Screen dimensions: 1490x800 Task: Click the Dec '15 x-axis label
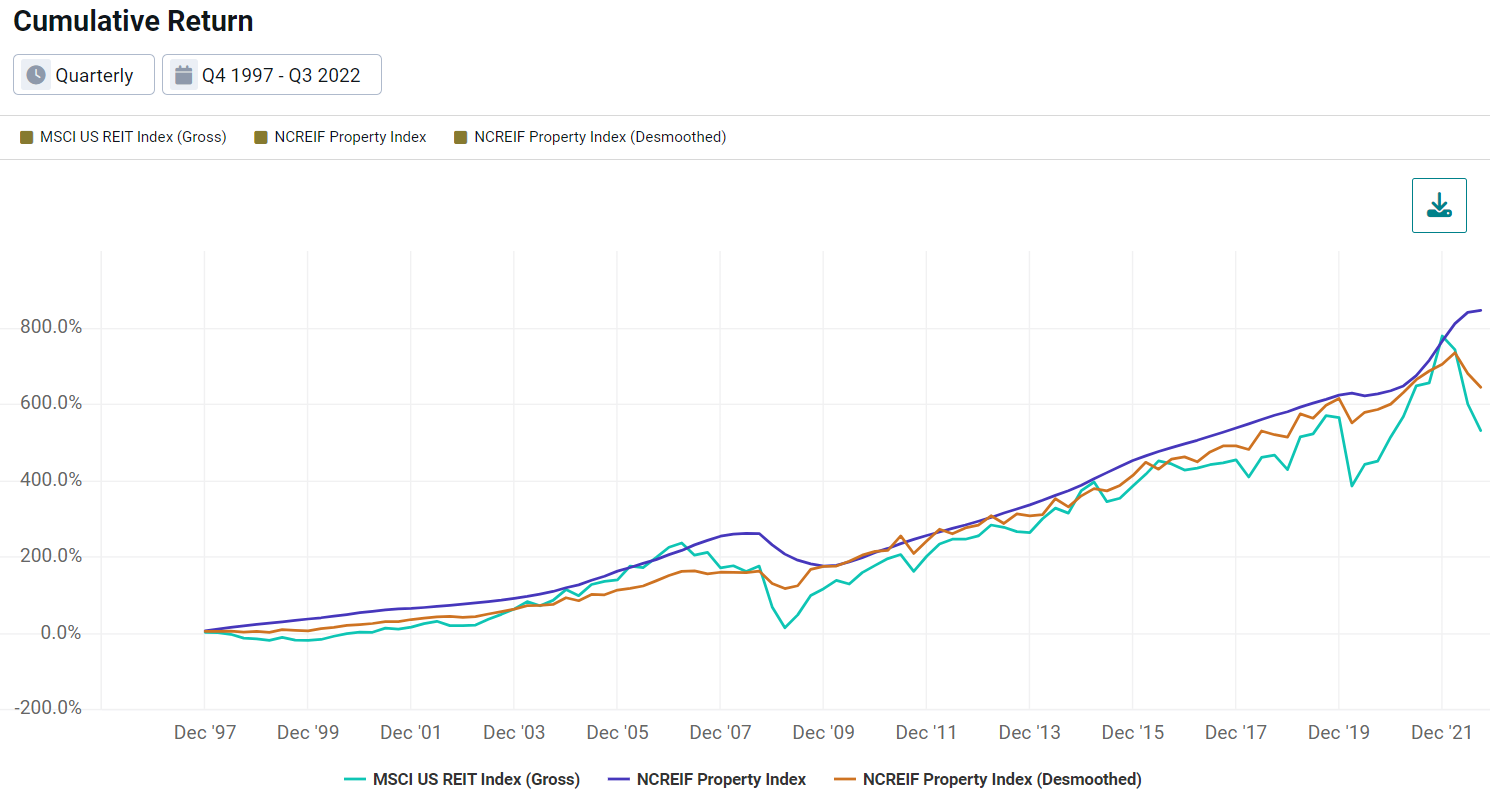(1133, 733)
